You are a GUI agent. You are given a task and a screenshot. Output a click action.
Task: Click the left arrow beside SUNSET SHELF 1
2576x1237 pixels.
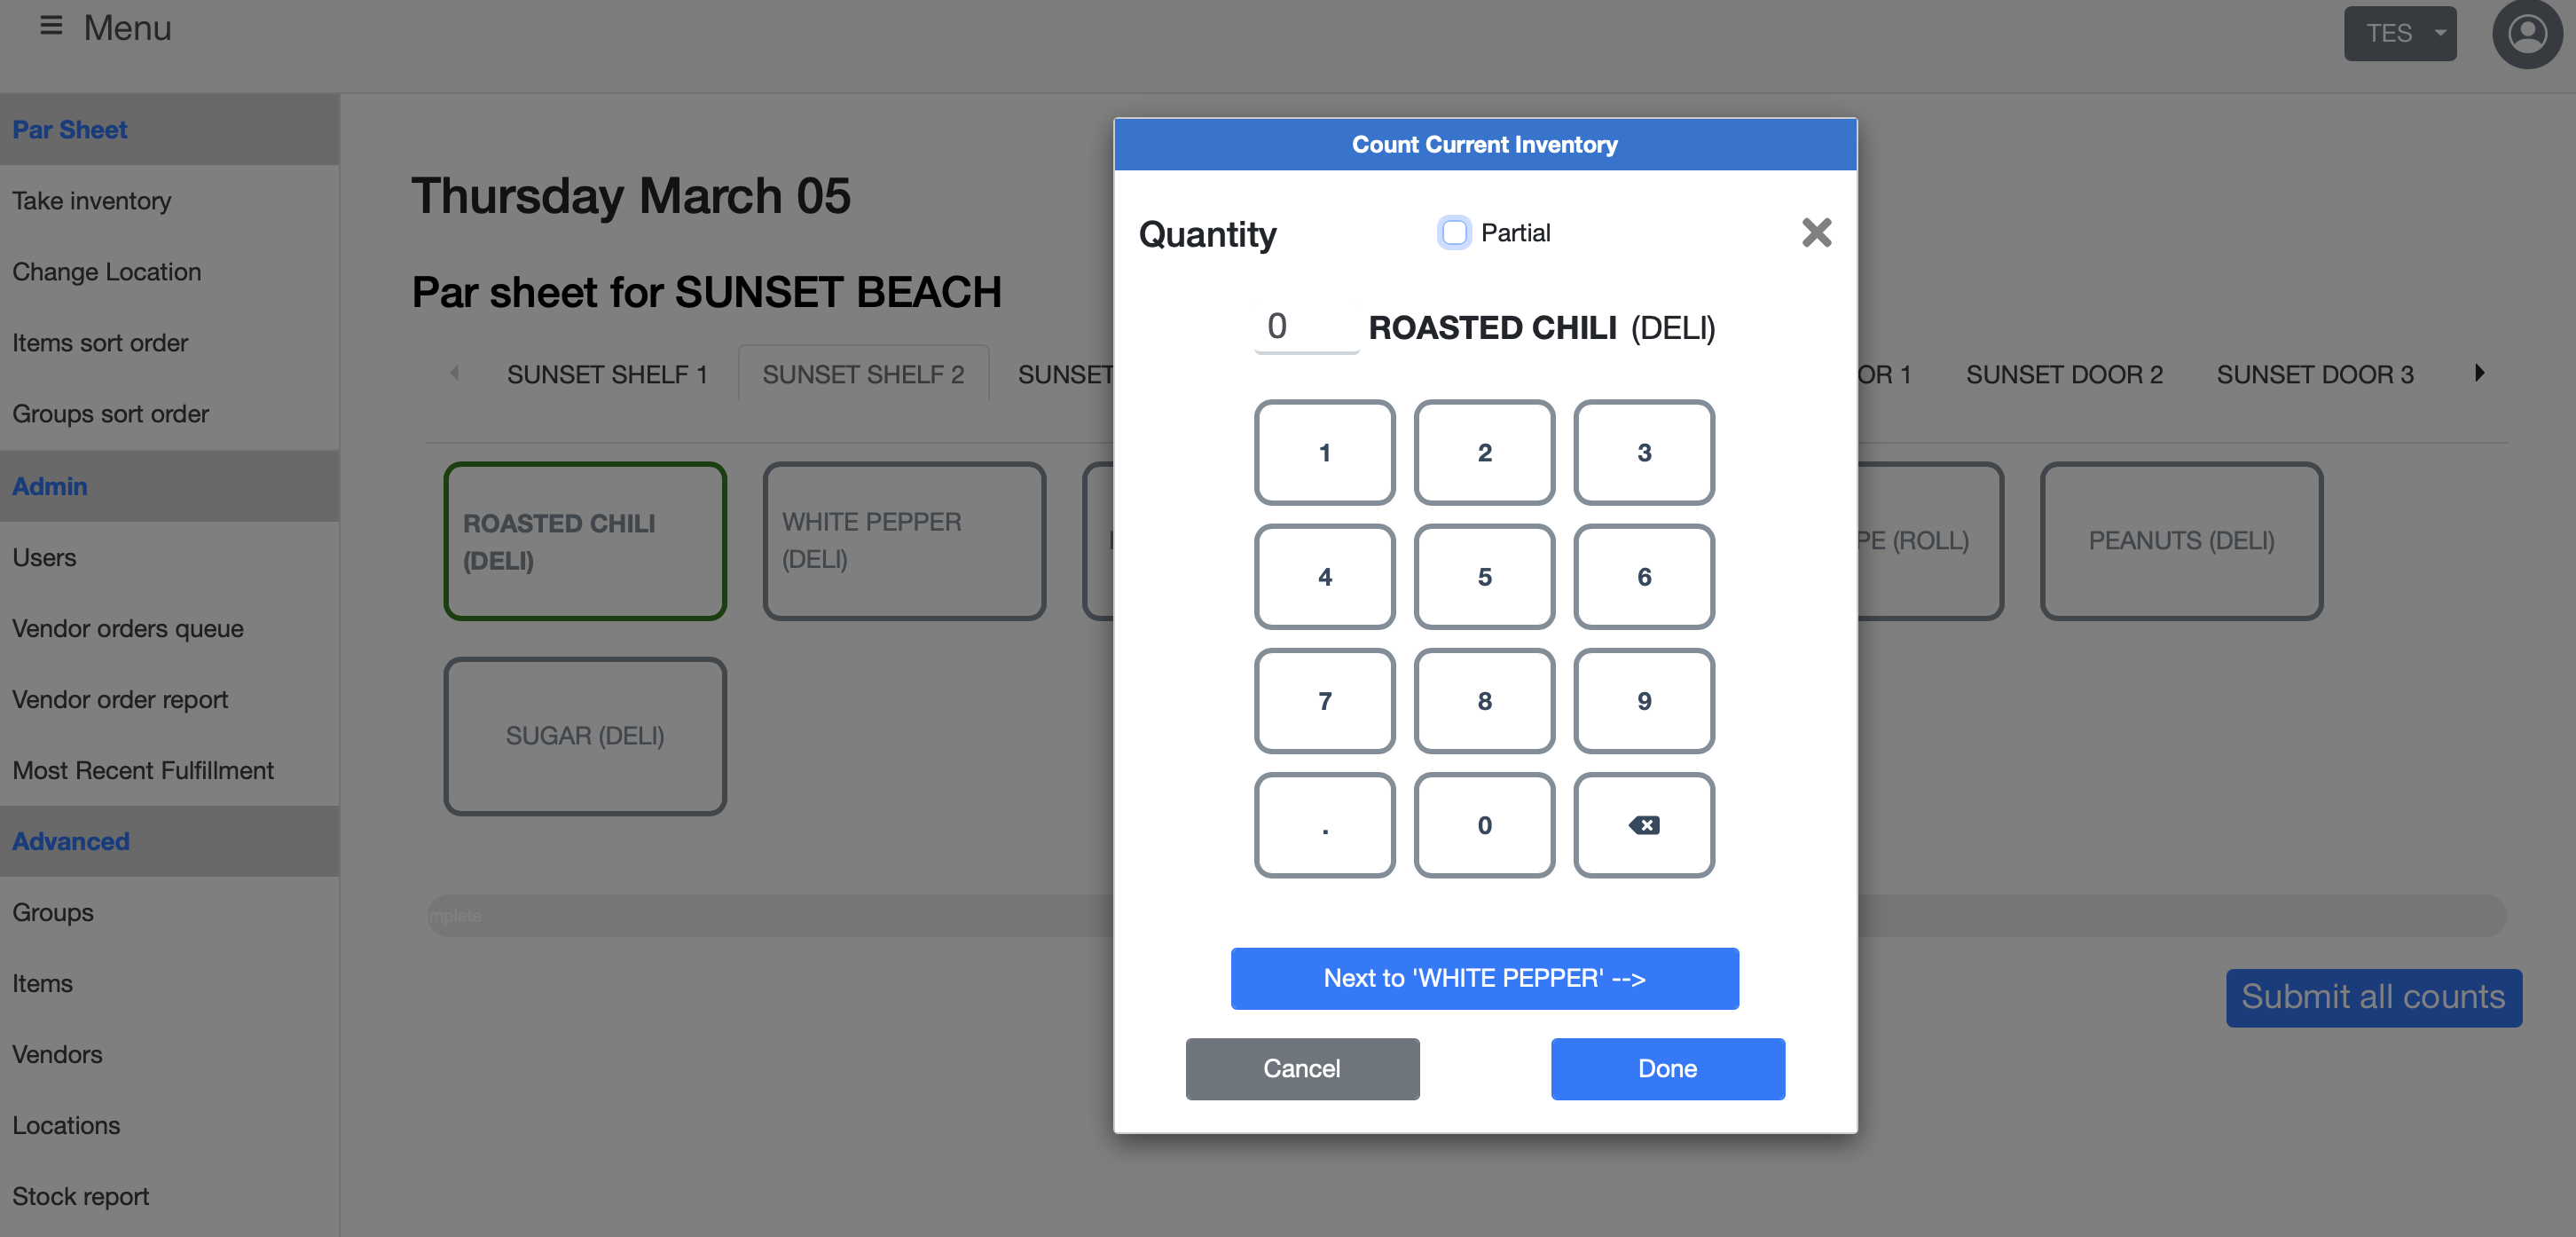(456, 373)
